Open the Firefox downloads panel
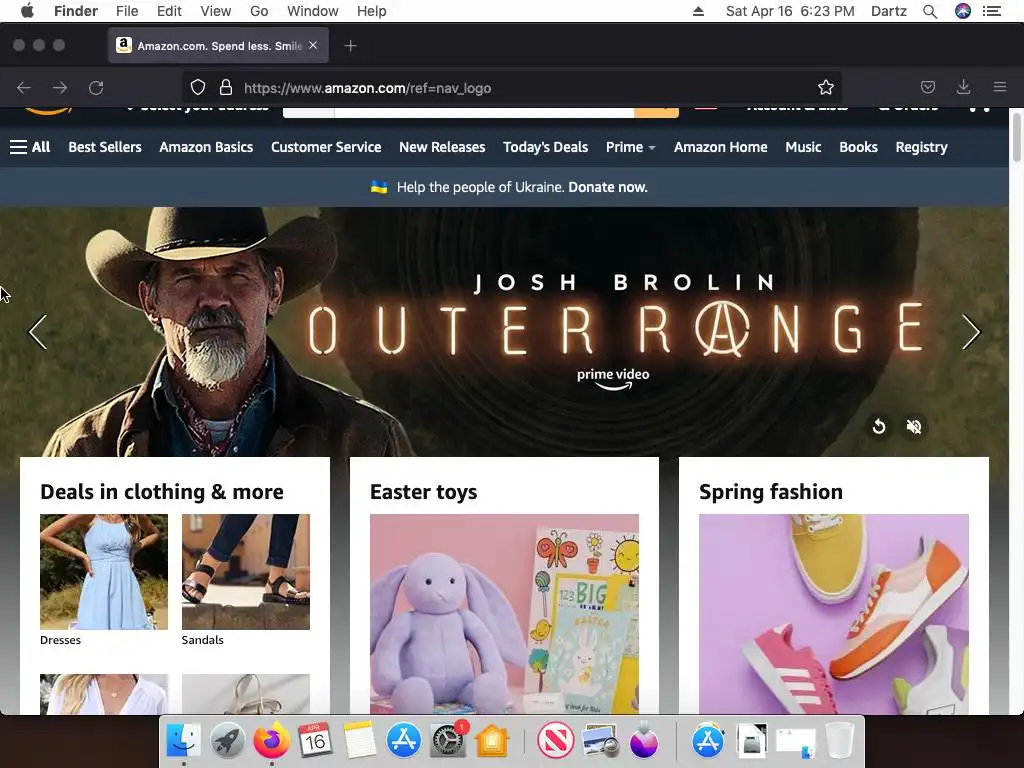The image size is (1024, 768). [x=963, y=87]
